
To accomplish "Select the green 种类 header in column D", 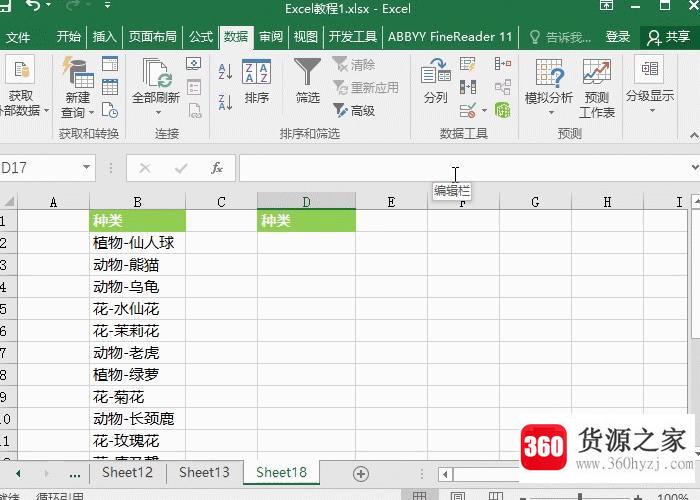I will click(x=306, y=221).
